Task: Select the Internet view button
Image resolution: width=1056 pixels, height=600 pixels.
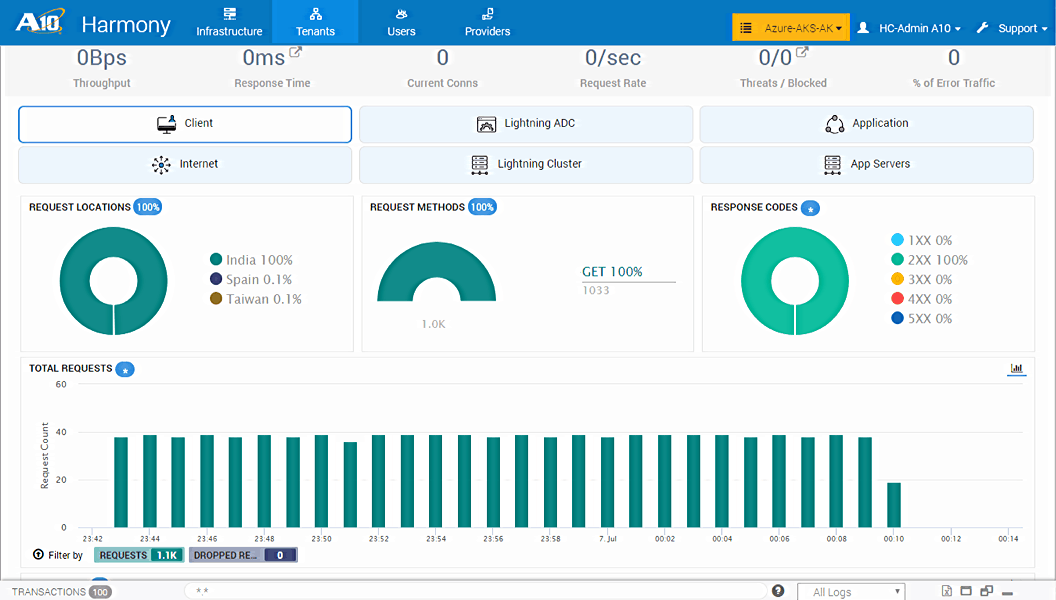Action: (x=185, y=164)
